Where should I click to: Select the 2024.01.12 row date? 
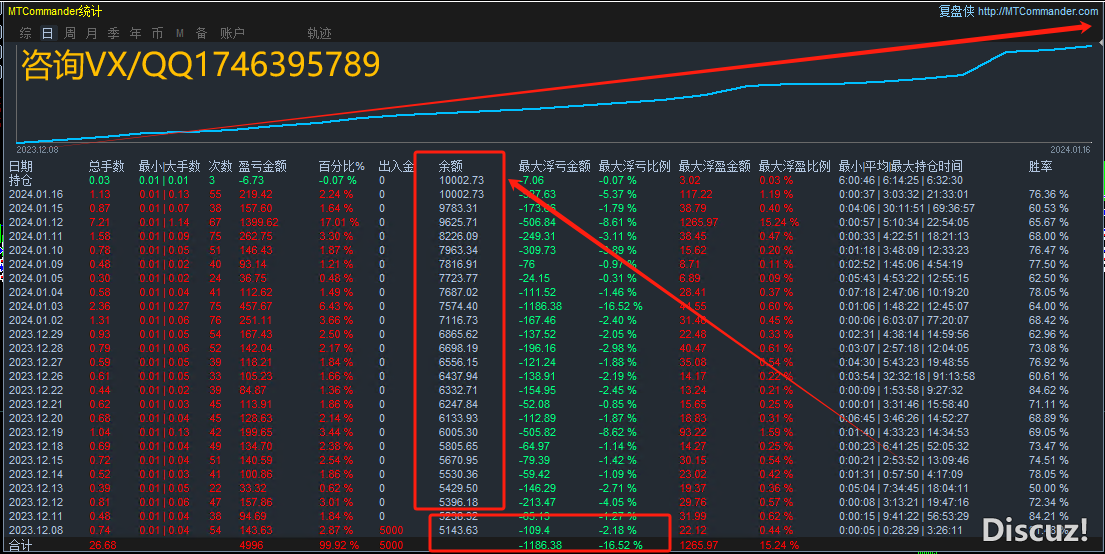tap(36, 221)
